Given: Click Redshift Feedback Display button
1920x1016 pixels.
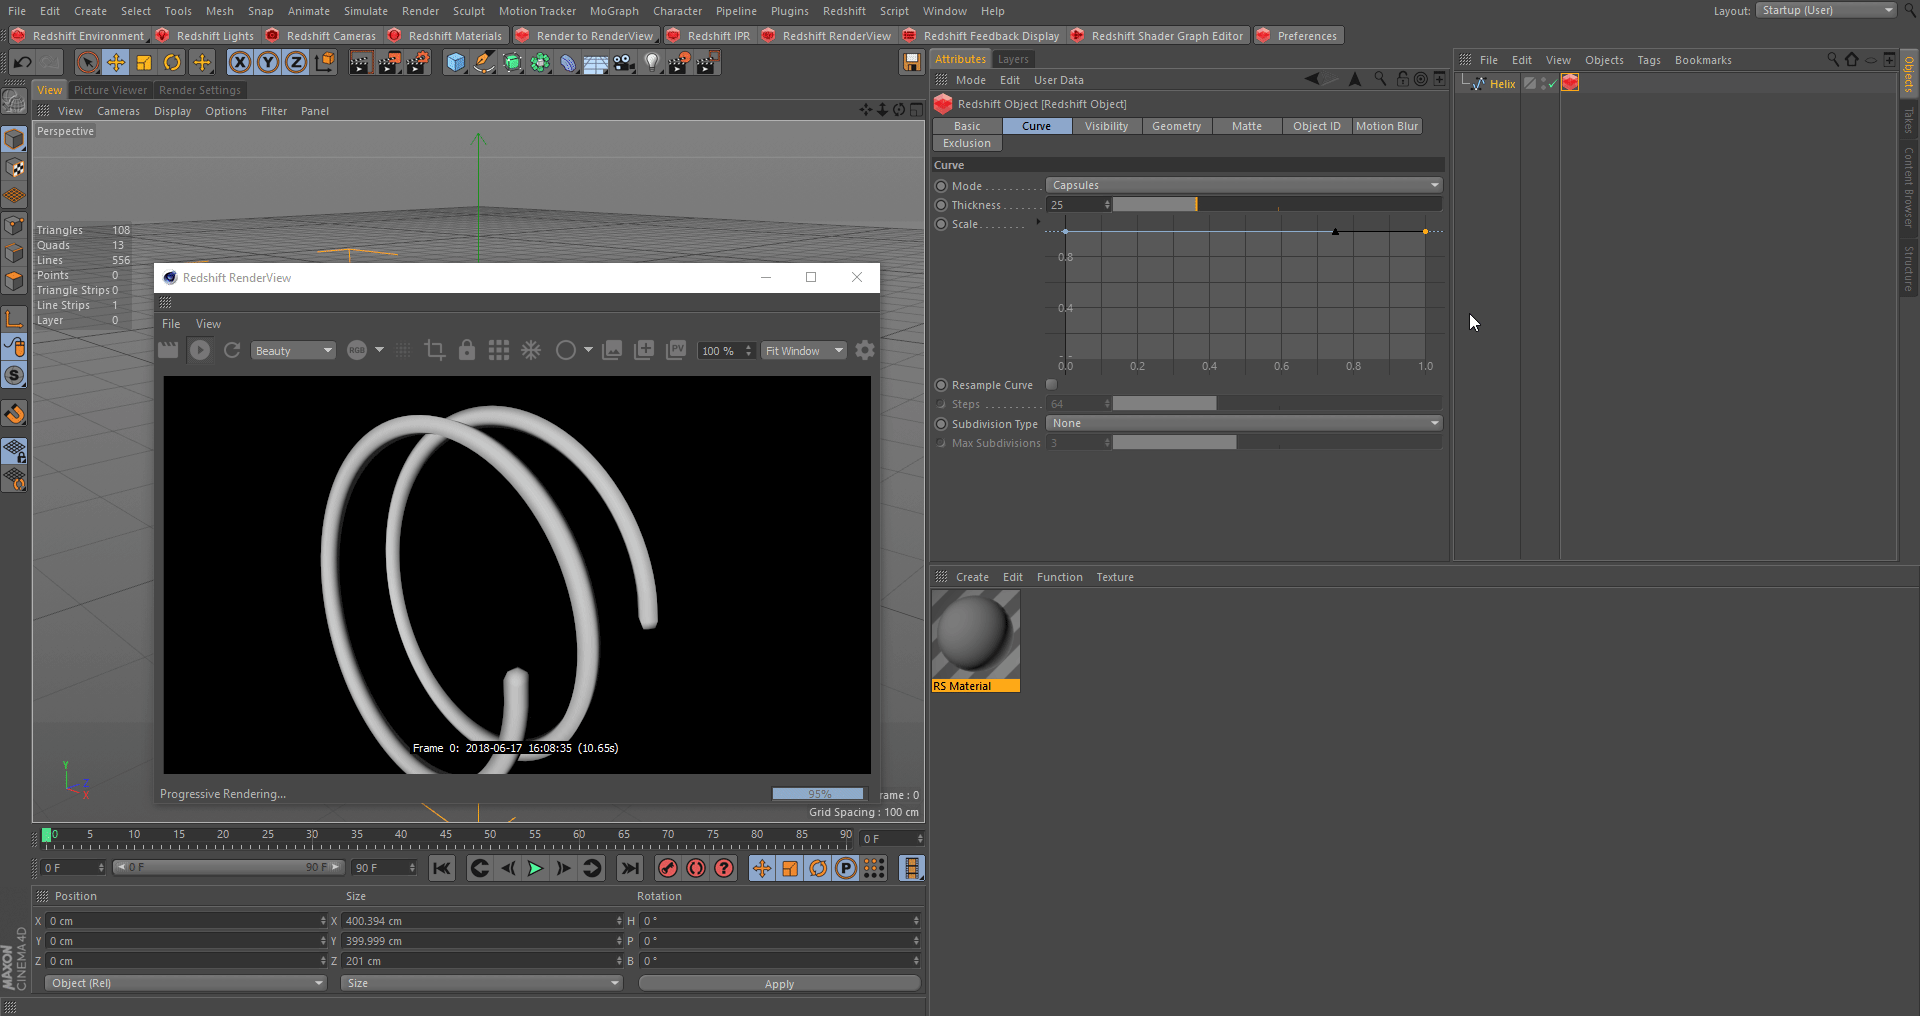Looking at the screenshot, I should [982, 36].
